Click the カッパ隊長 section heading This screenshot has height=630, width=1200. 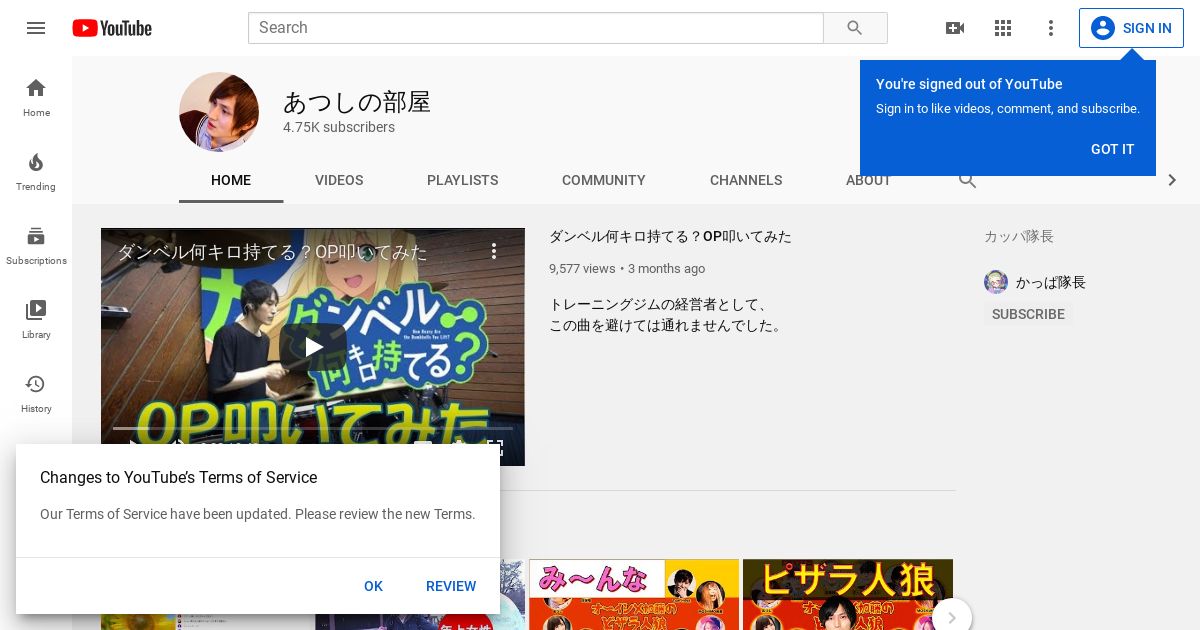point(1019,236)
